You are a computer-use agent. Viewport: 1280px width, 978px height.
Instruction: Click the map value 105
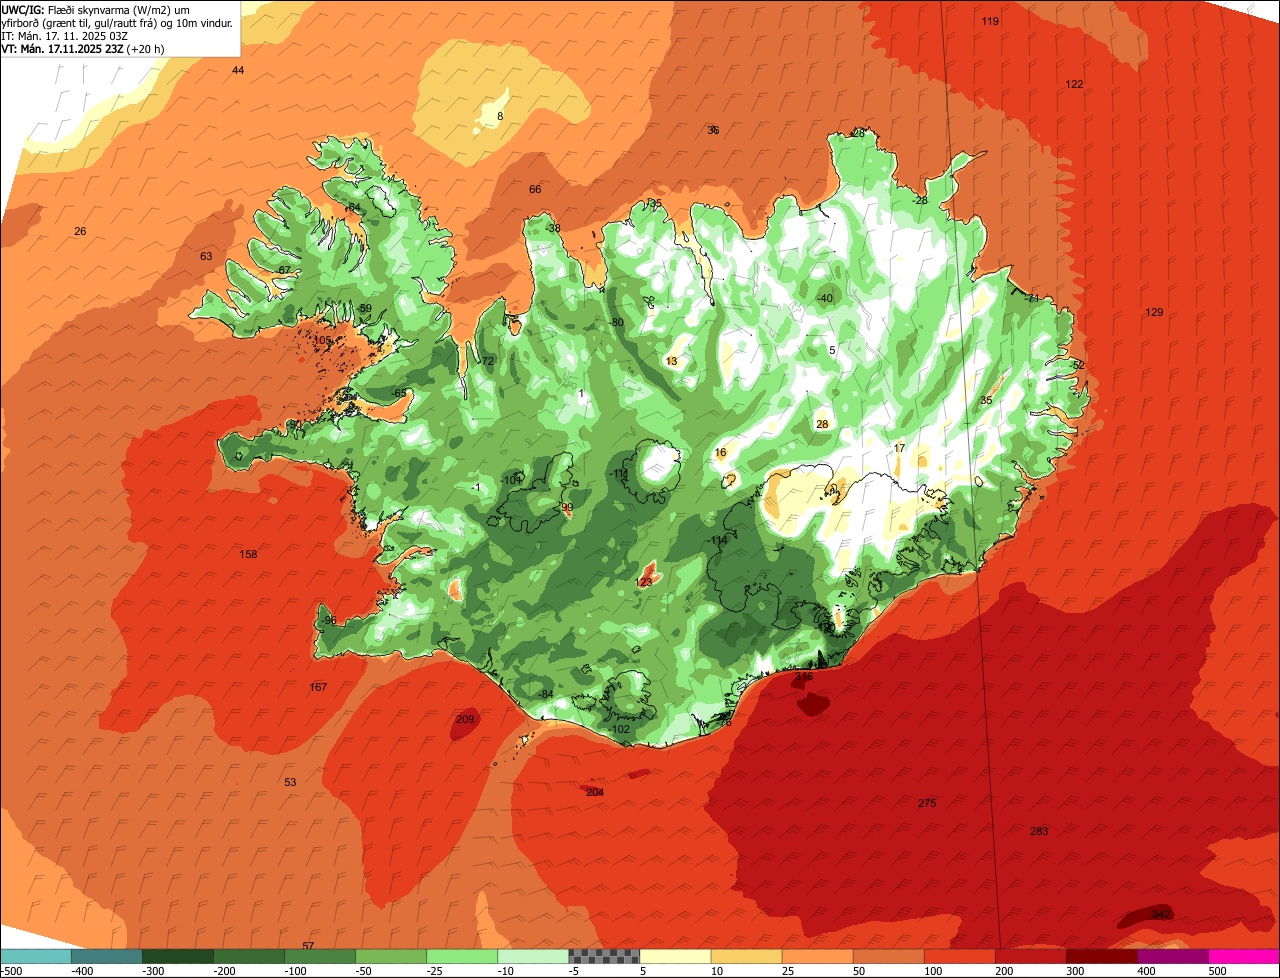(x=323, y=340)
